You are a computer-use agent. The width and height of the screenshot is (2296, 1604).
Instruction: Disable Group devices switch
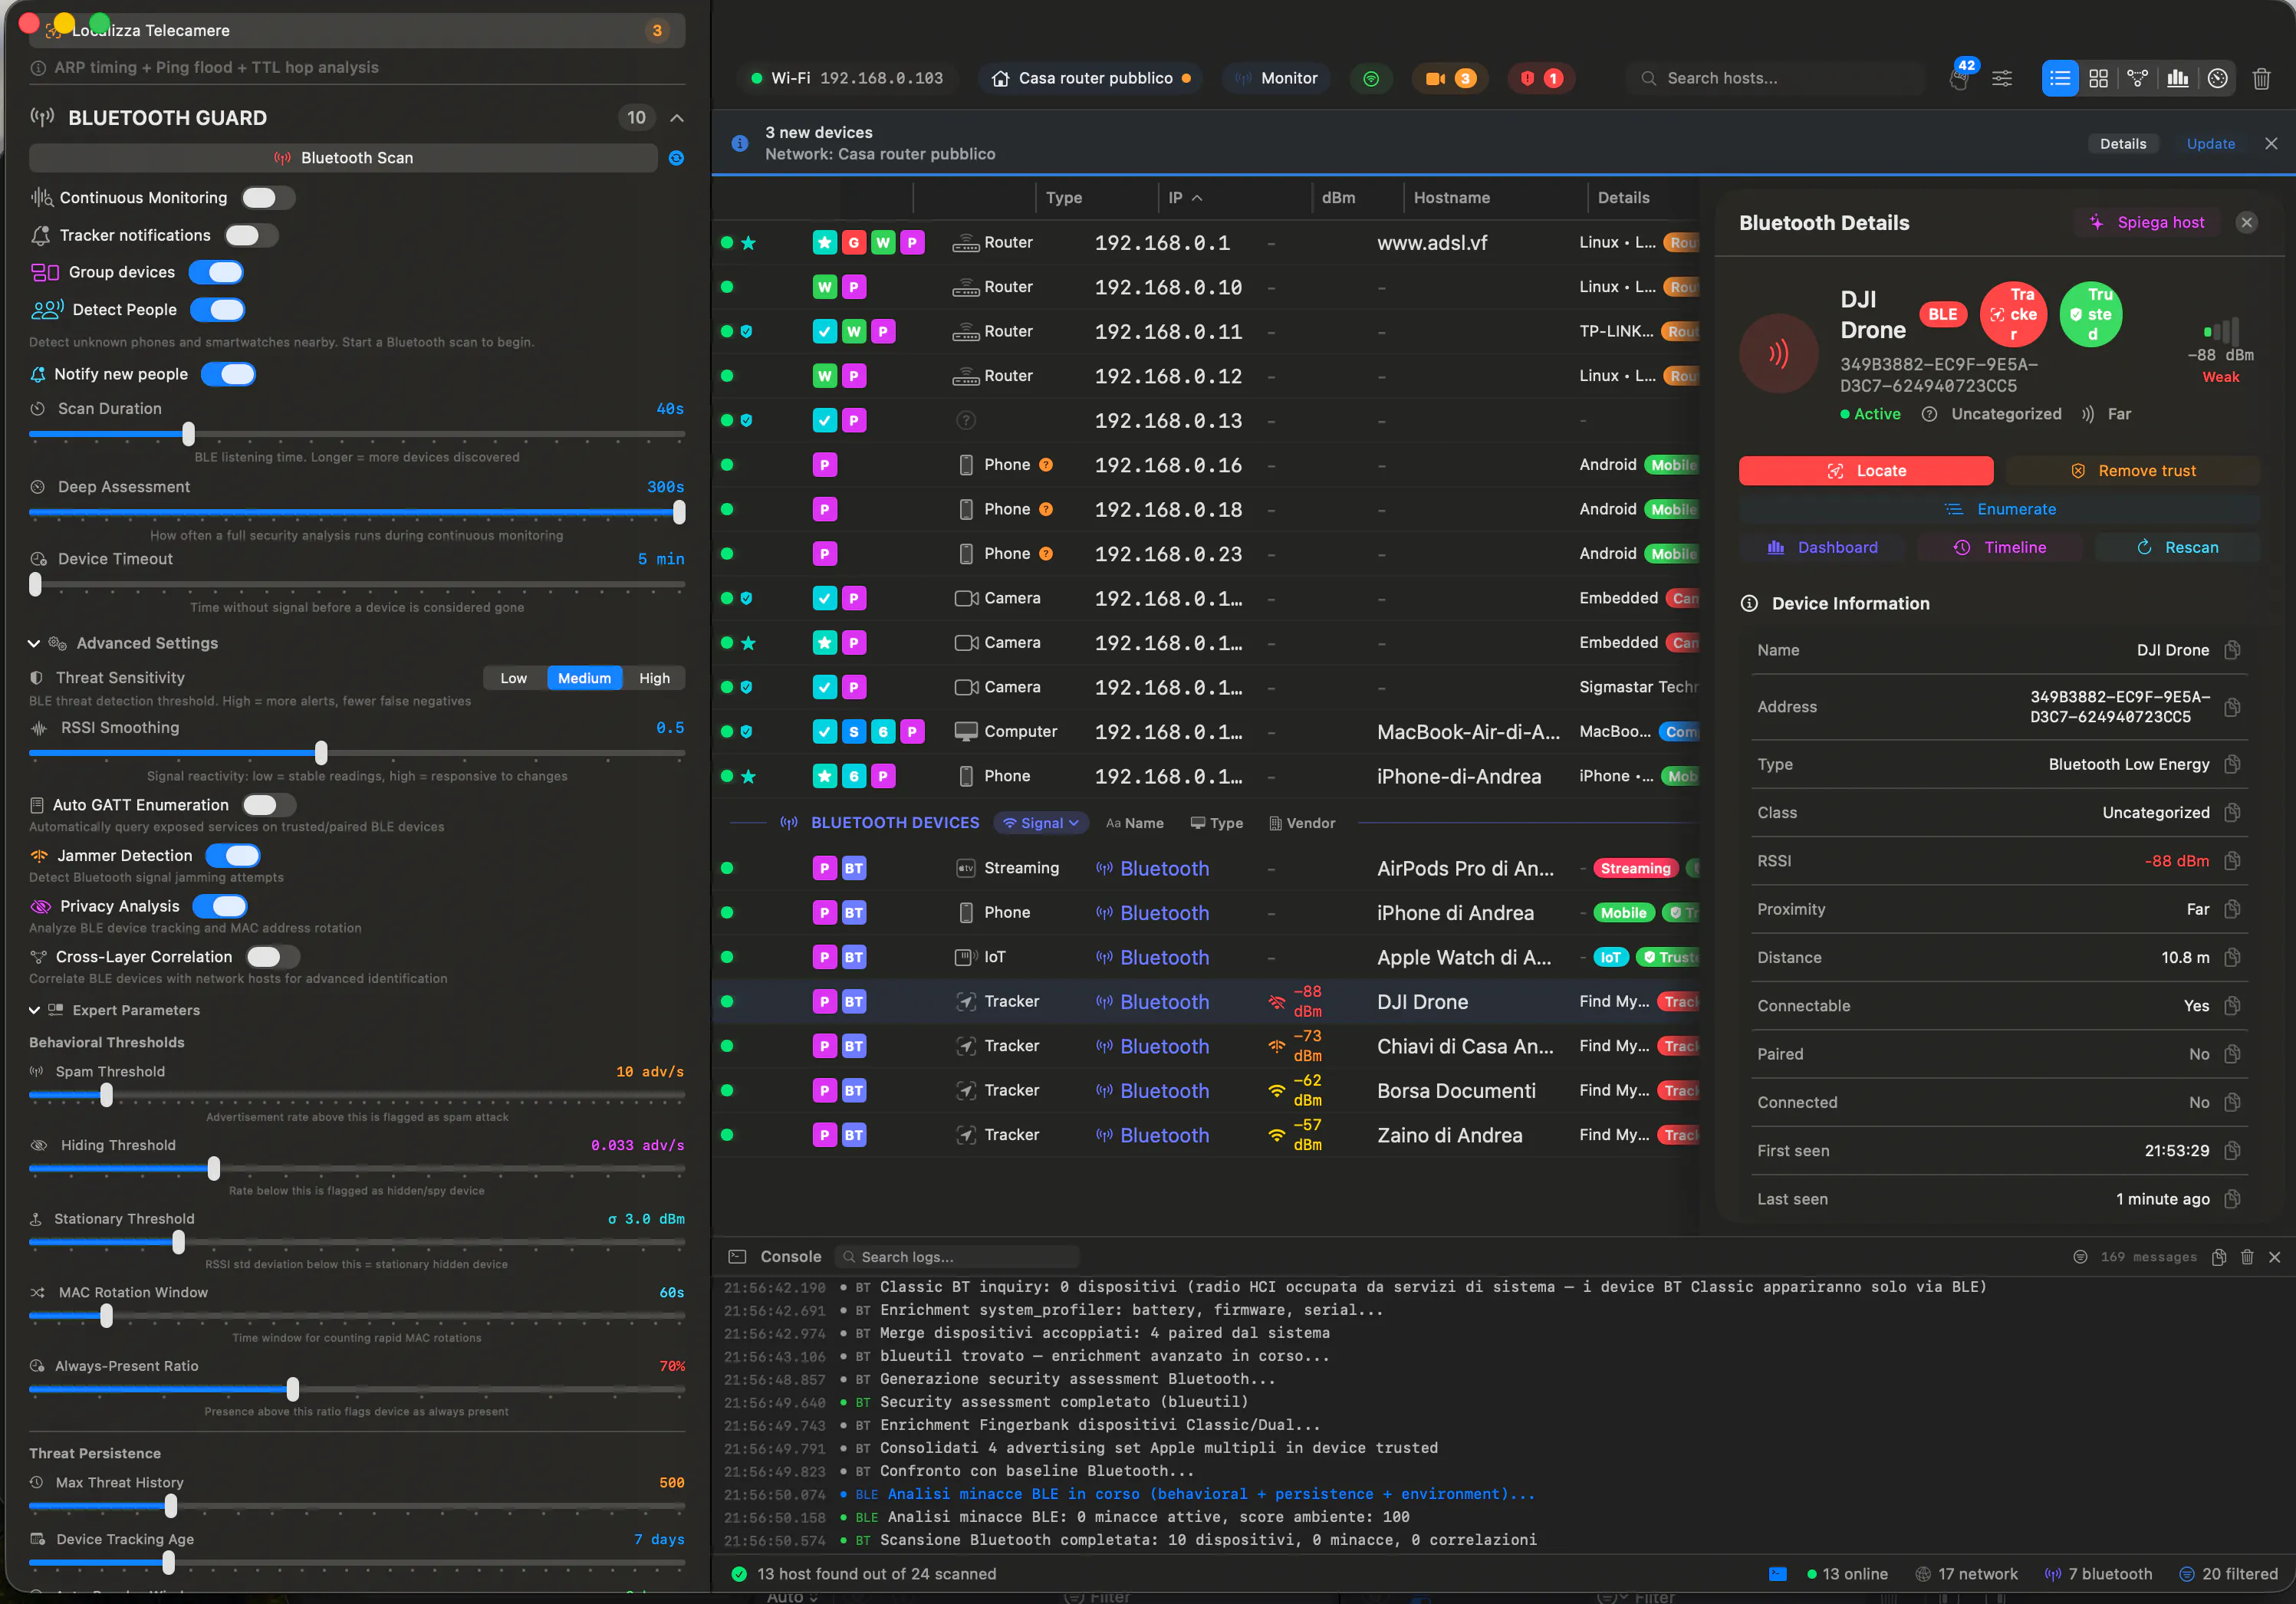click(217, 272)
